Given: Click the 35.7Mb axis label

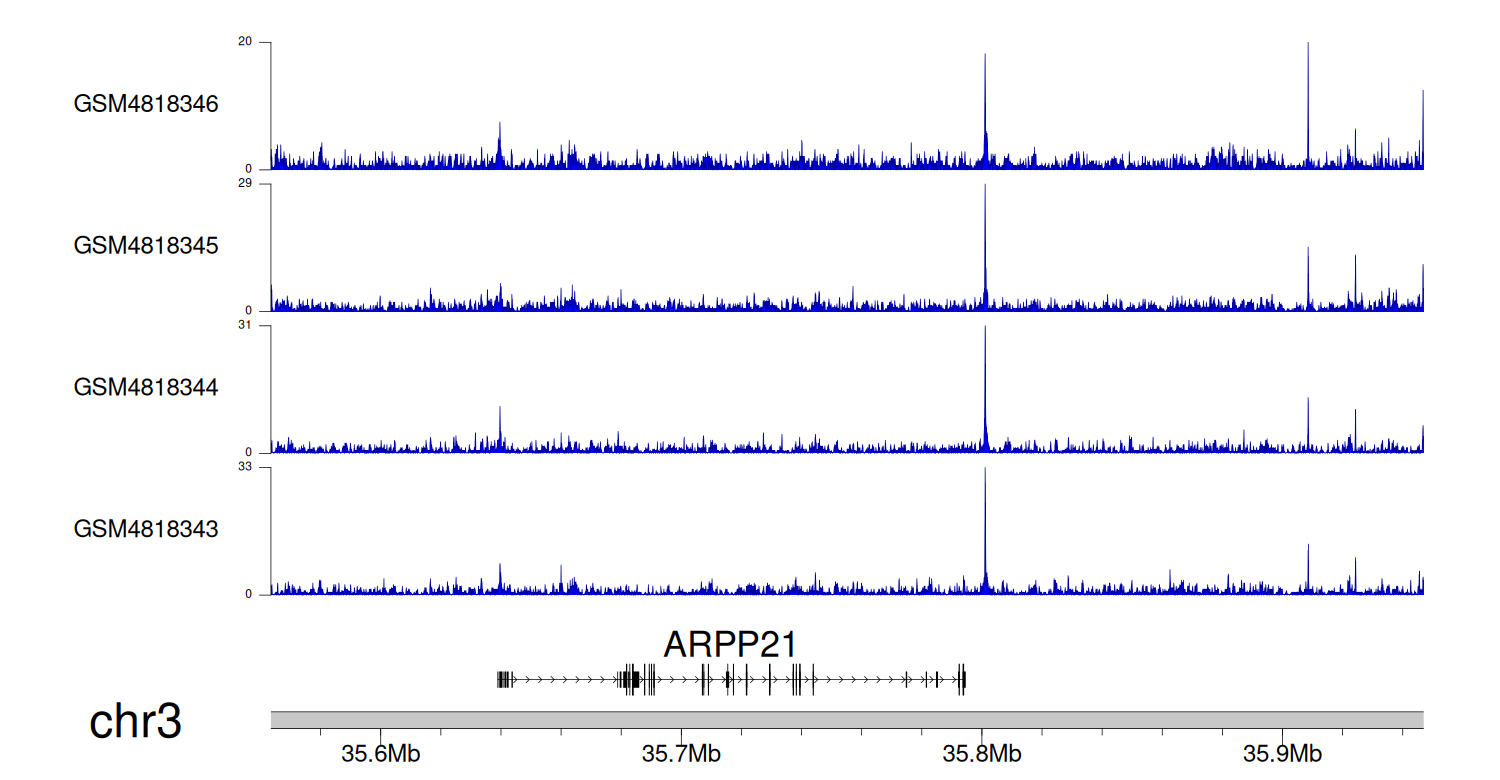Looking at the screenshot, I should click(x=680, y=753).
